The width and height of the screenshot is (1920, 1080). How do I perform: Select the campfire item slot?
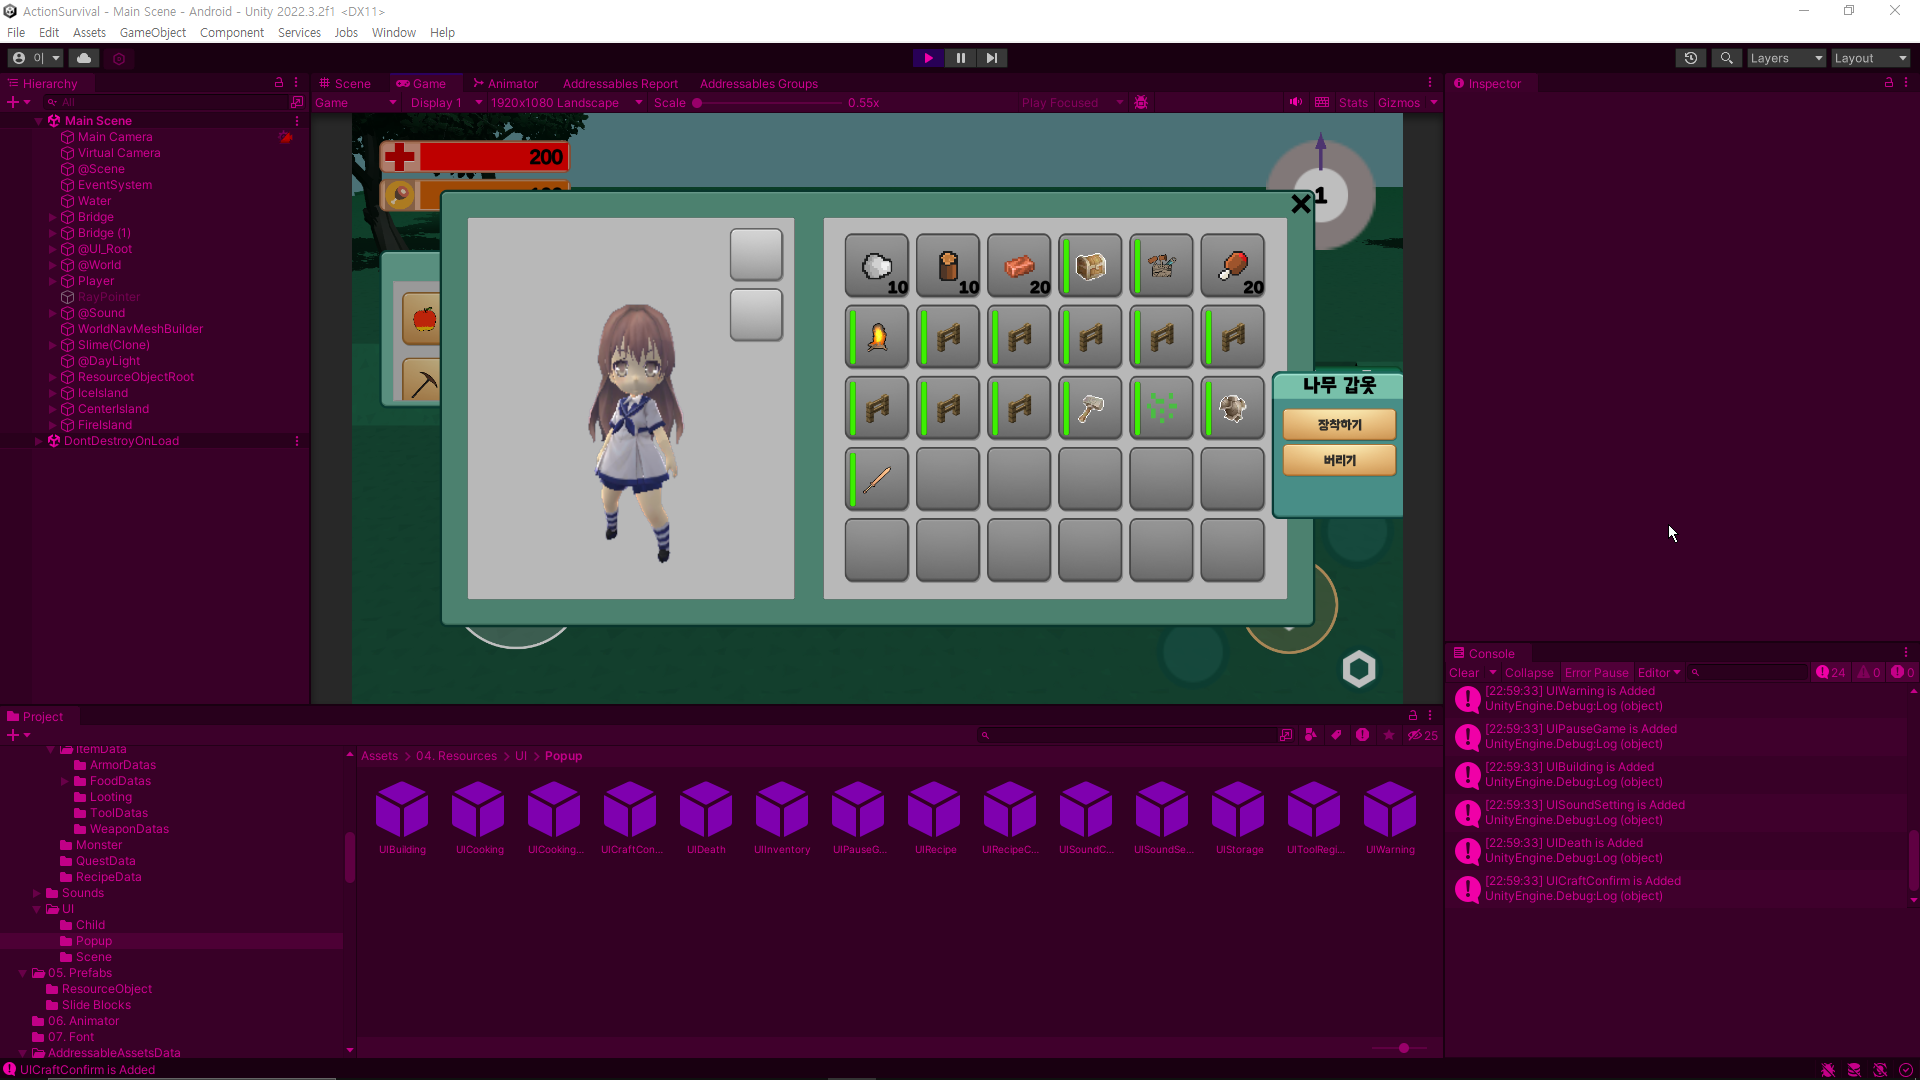[877, 337]
